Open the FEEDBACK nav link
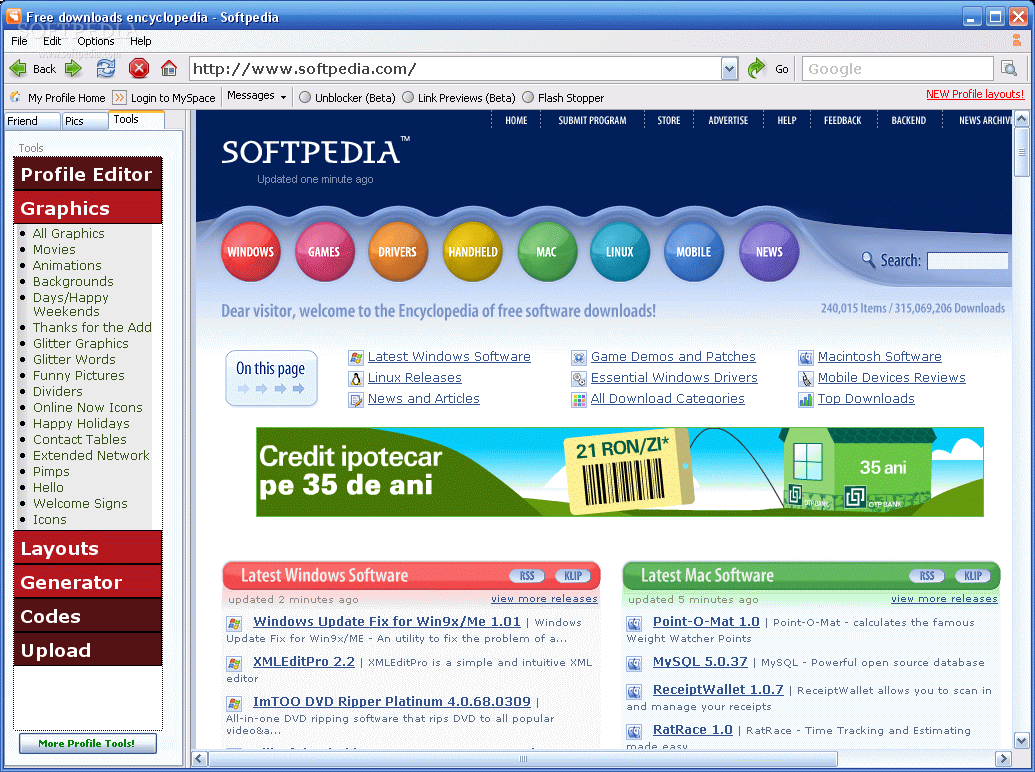This screenshot has width=1035, height=772. [x=842, y=121]
